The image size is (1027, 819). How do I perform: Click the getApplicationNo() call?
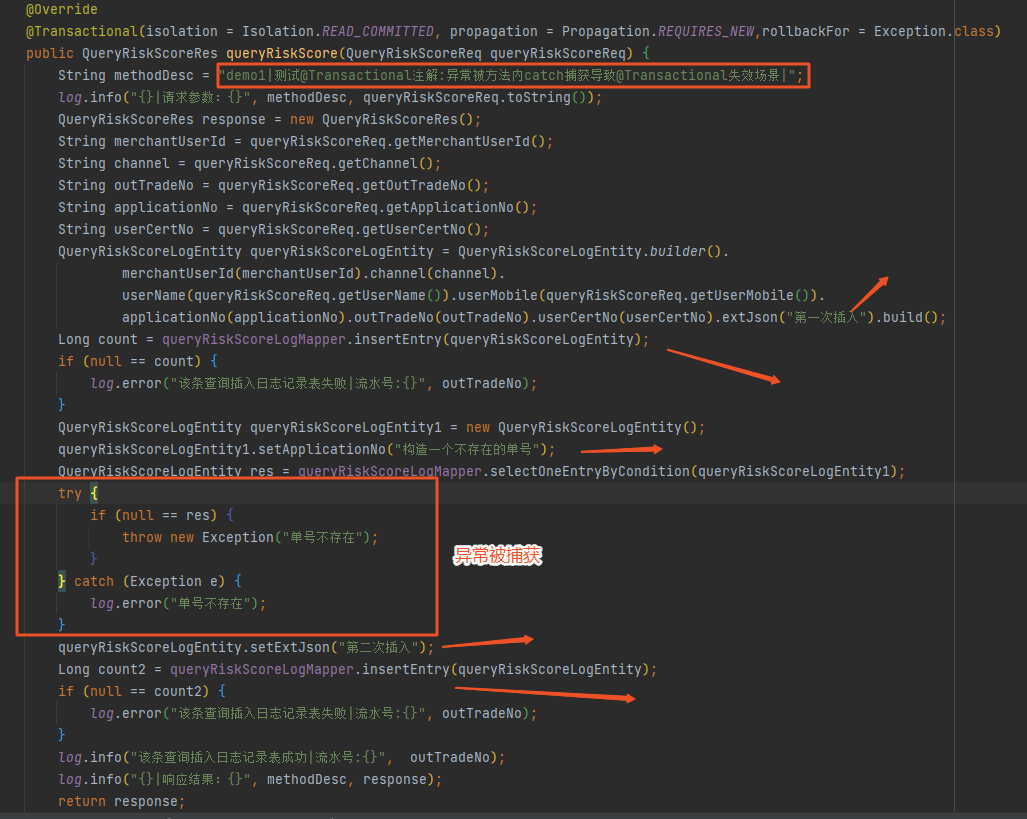(457, 207)
